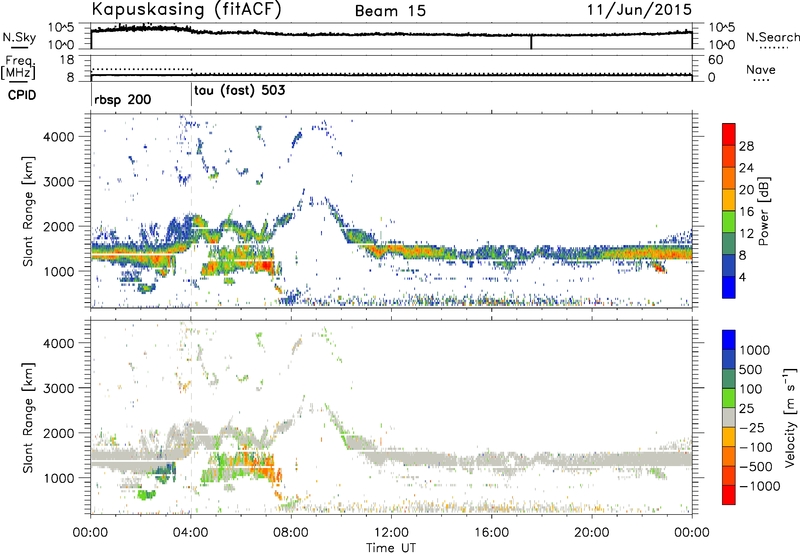The width and height of the screenshot is (800, 554).
Task: Click the '4000' tick of the power panel
Action: click(59, 137)
